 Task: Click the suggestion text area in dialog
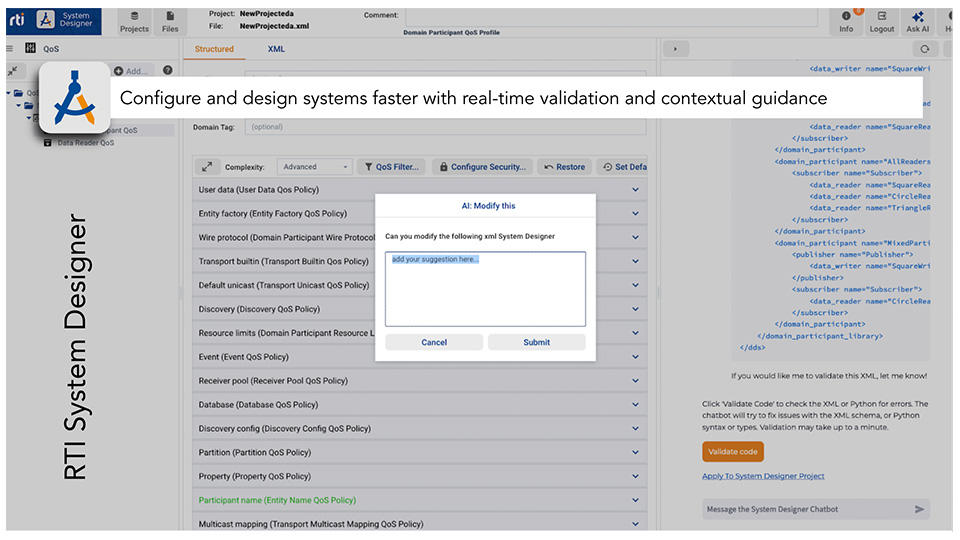pyautogui.click(x=485, y=289)
